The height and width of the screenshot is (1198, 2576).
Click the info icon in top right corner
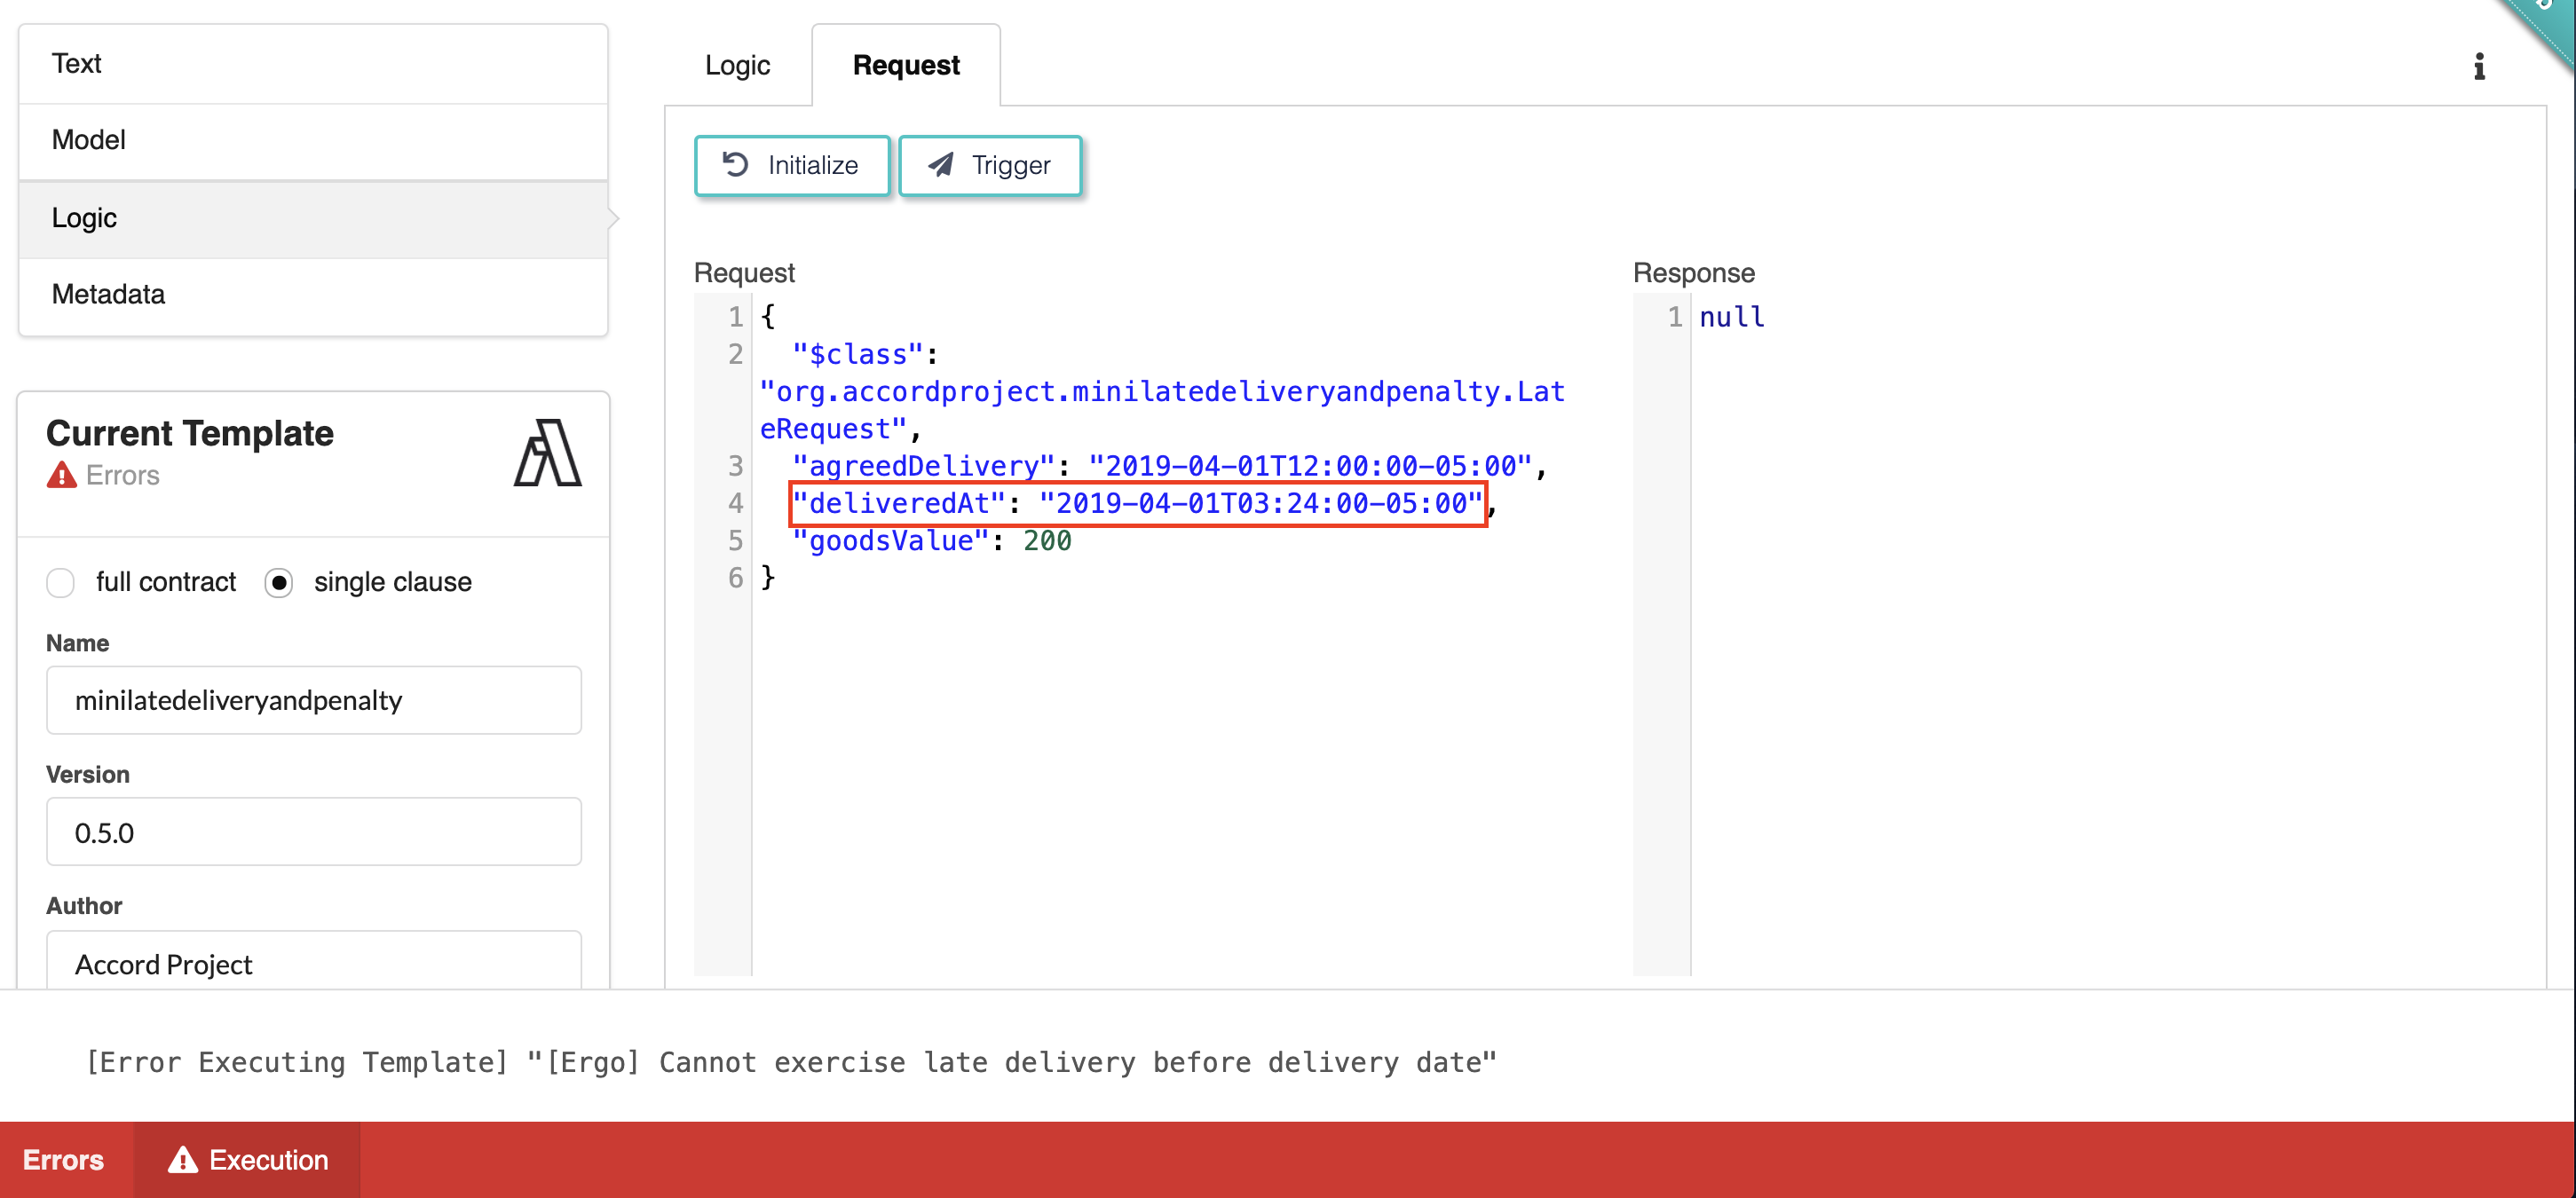[x=2479, y=66]
